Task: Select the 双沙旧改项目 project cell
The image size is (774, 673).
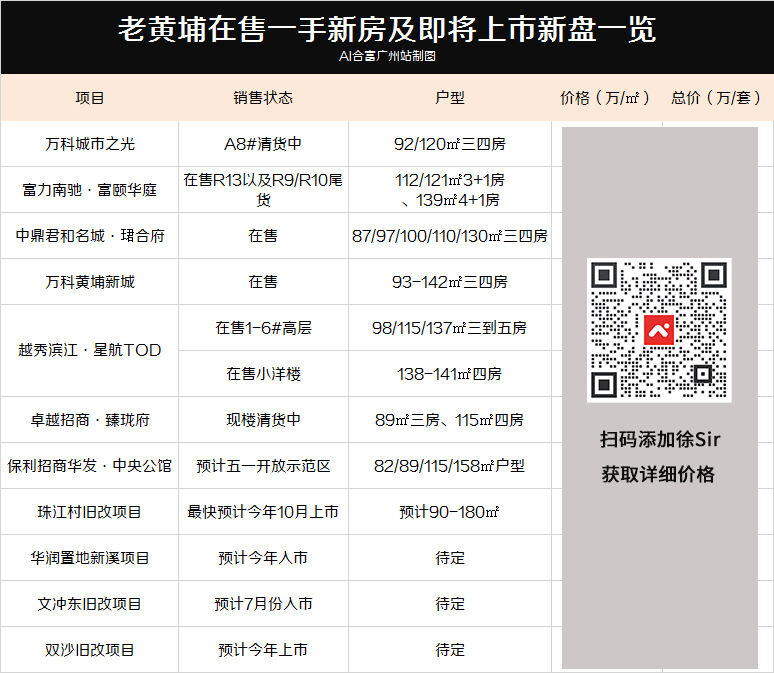Action: (x=90, y=650)
